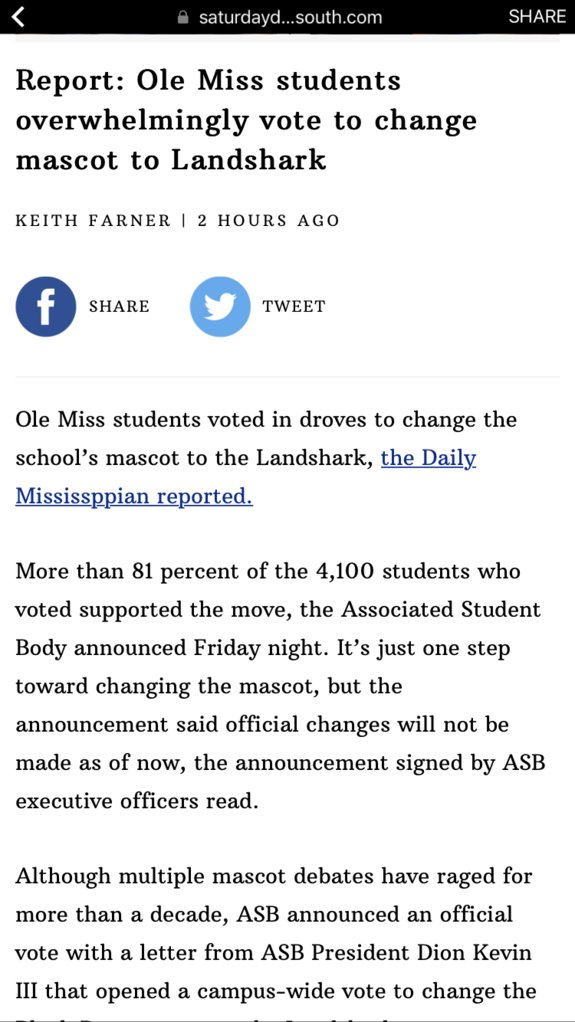This screenshot has height=1022, width=575.
Task: Tap the headline about Ole Miss Landshark vote
Action: (246, 121)
